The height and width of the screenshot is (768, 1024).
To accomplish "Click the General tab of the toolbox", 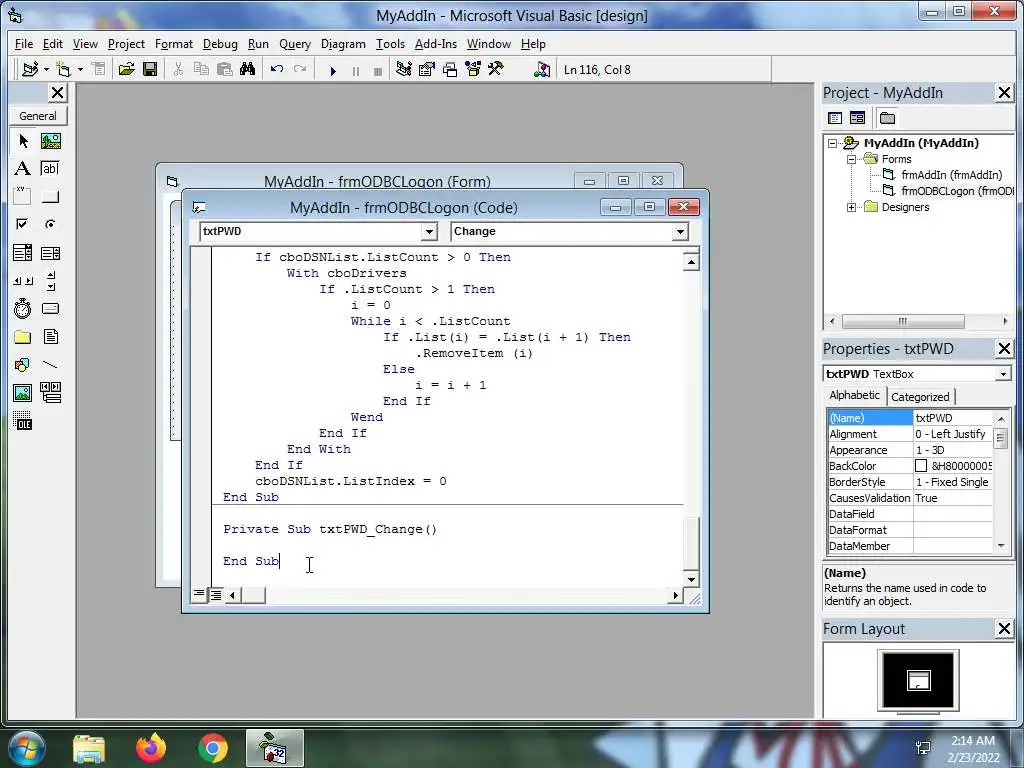I will 38,116.
